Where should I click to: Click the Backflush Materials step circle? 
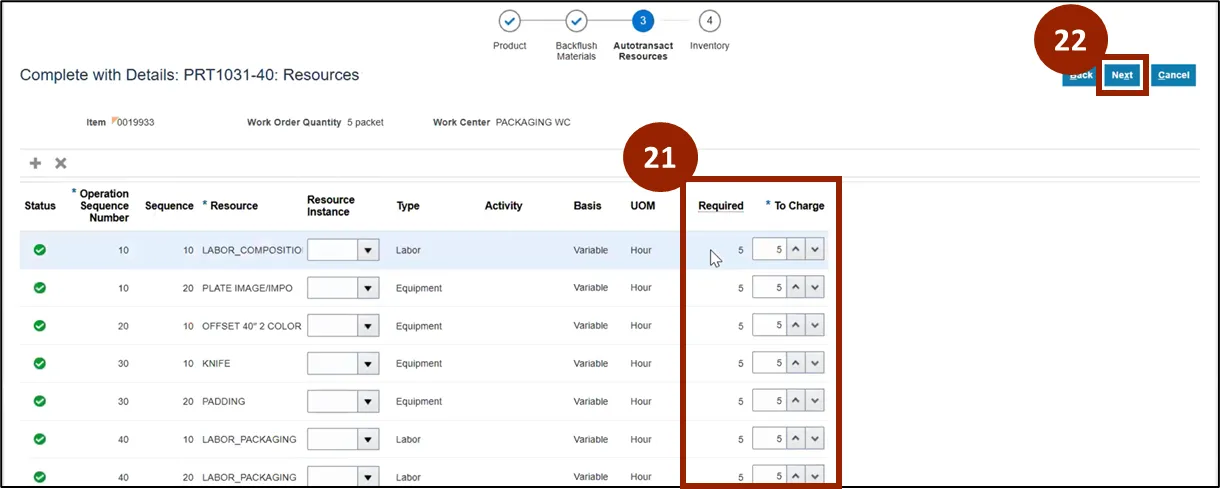576,21
